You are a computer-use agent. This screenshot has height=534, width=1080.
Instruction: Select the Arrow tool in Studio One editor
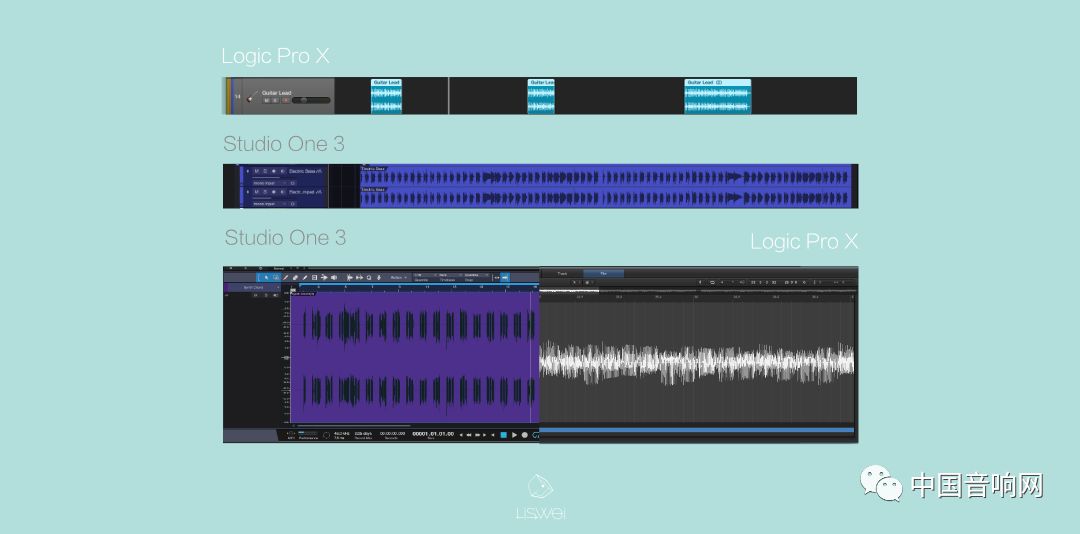click(x=266, y=278)
